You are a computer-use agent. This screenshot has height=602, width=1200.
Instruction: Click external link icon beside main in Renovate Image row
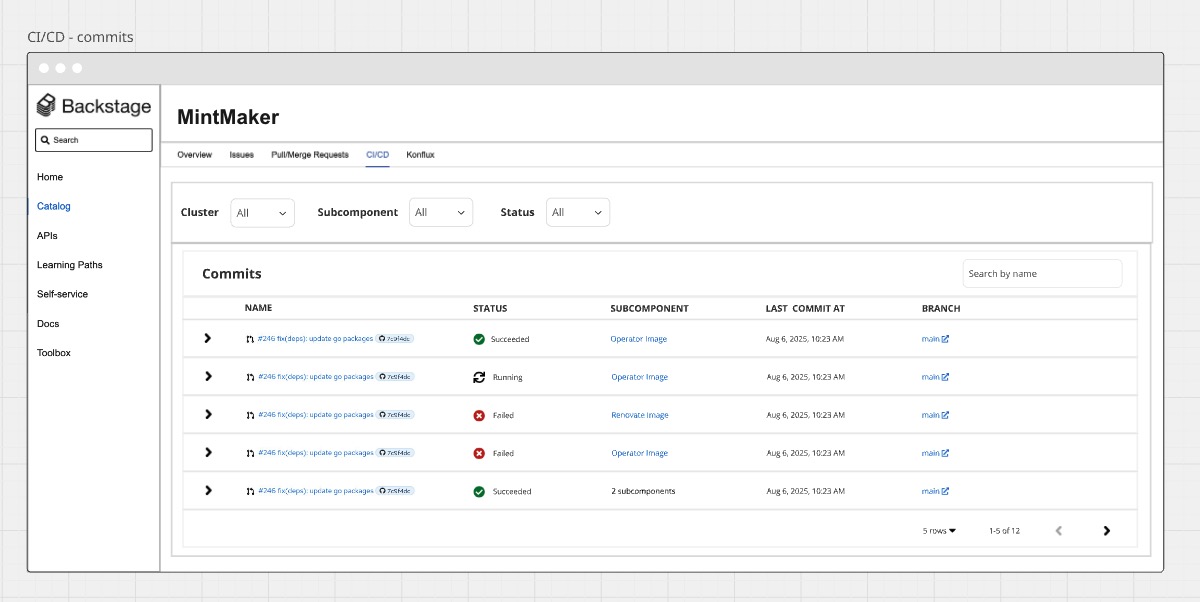tap(945, 415)
